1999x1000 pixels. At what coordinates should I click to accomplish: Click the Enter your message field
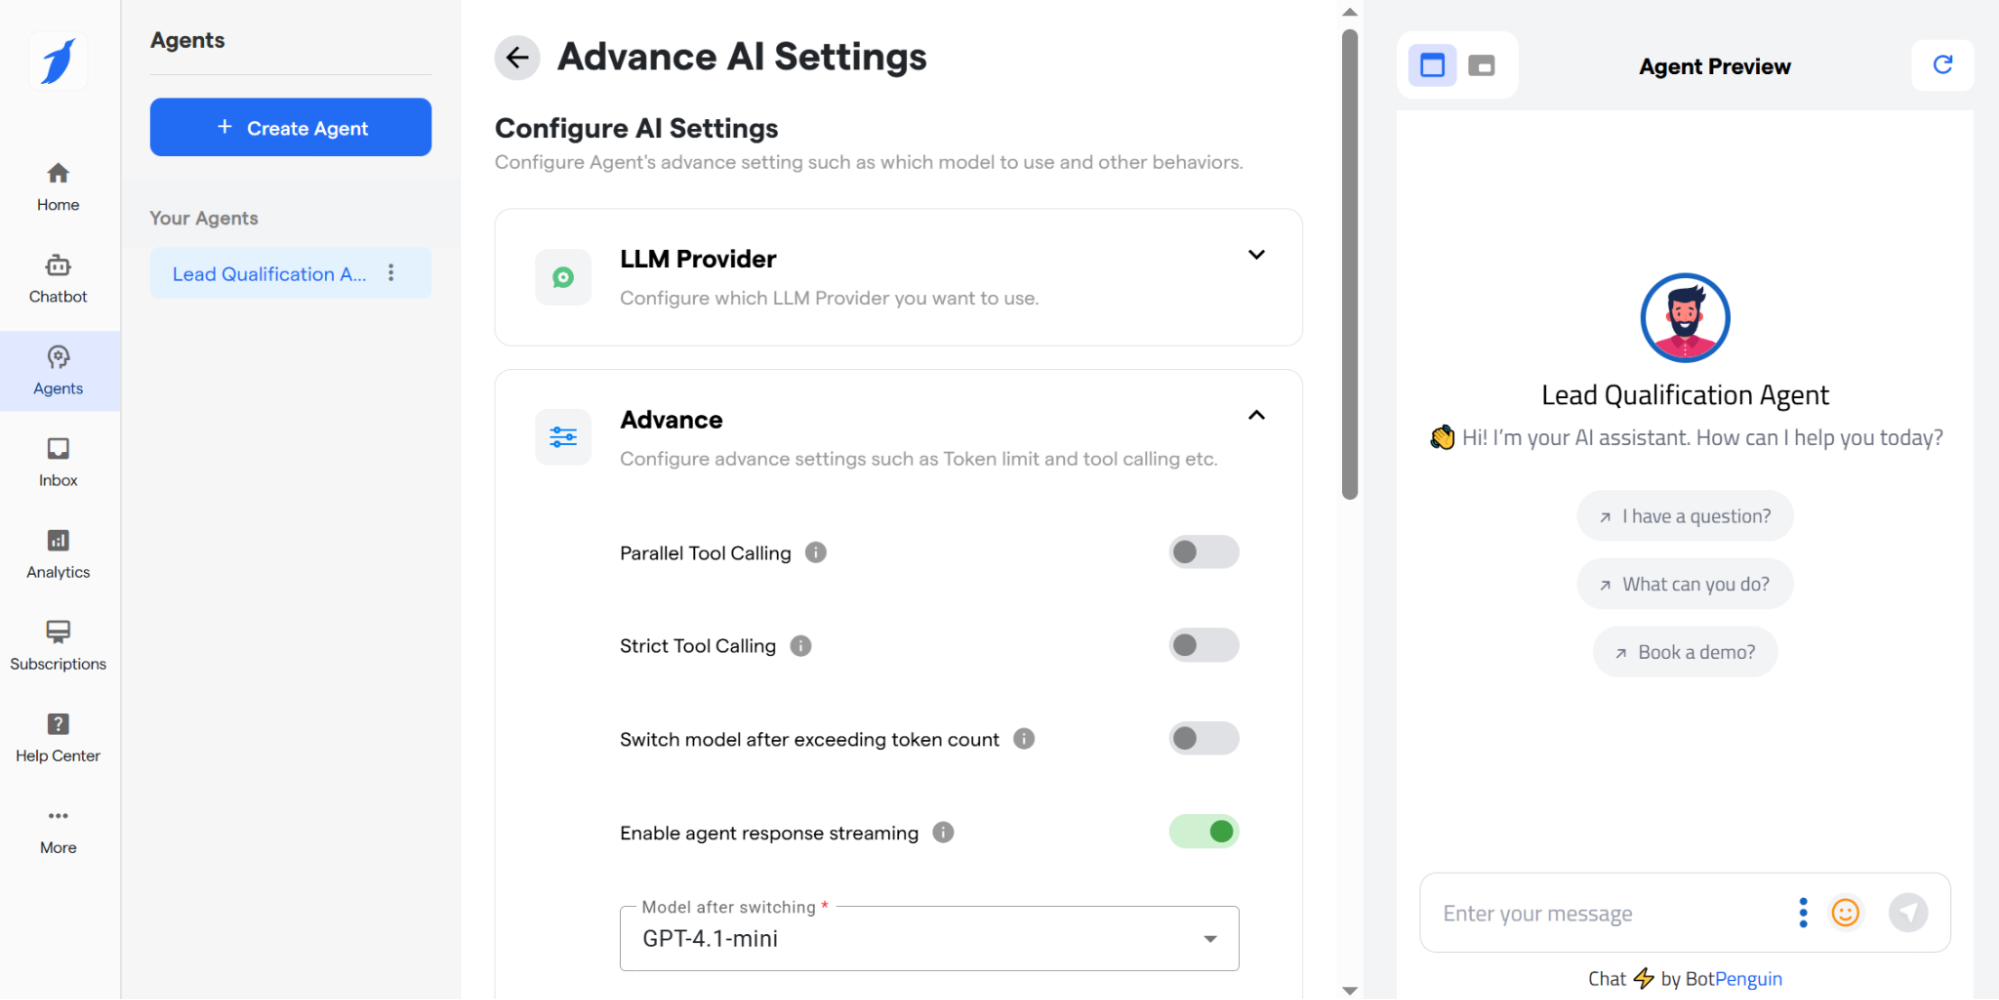pyautogui.click(x=1600, y=913)
